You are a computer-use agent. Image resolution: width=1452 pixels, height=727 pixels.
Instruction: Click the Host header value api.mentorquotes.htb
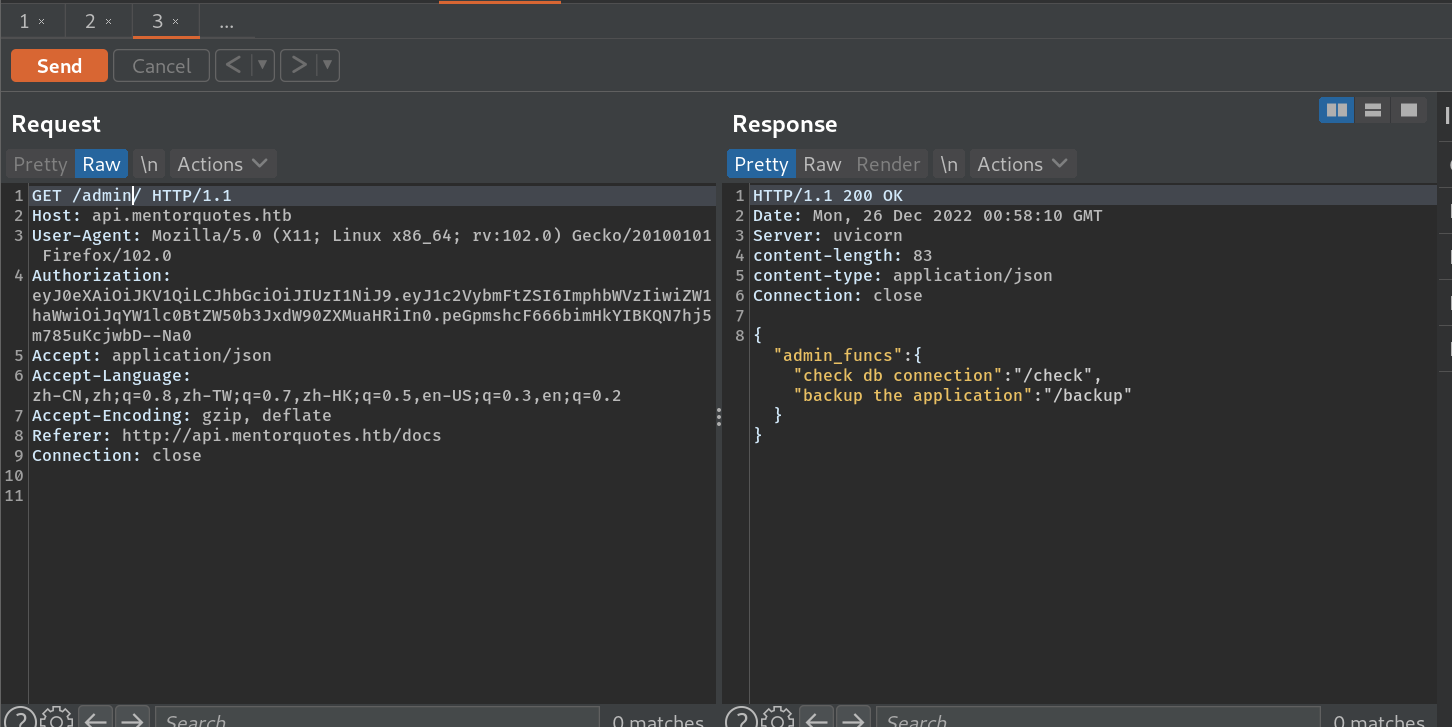(192, 215)
